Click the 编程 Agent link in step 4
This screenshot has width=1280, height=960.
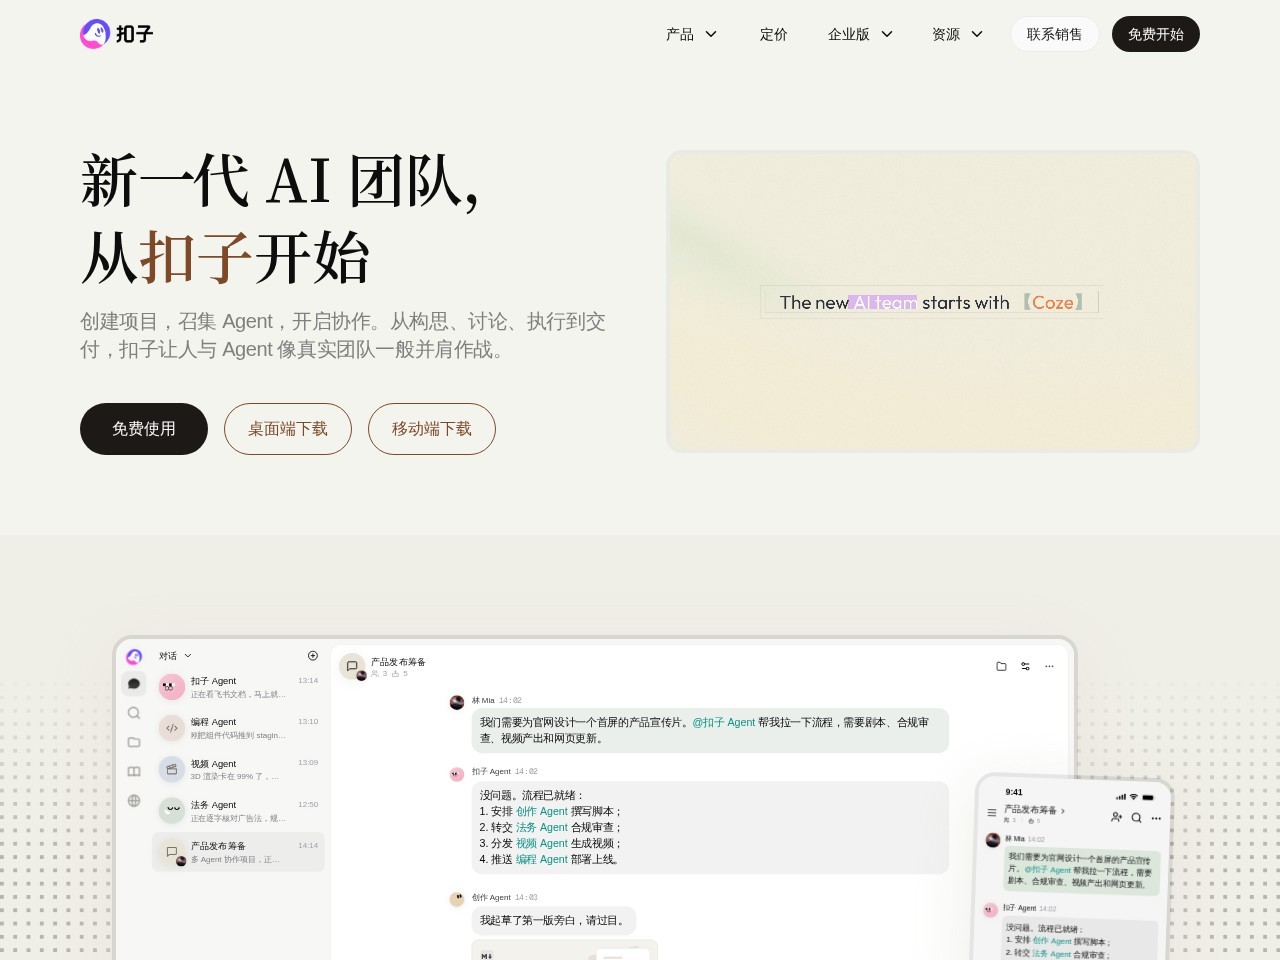[x=542, y=859]
